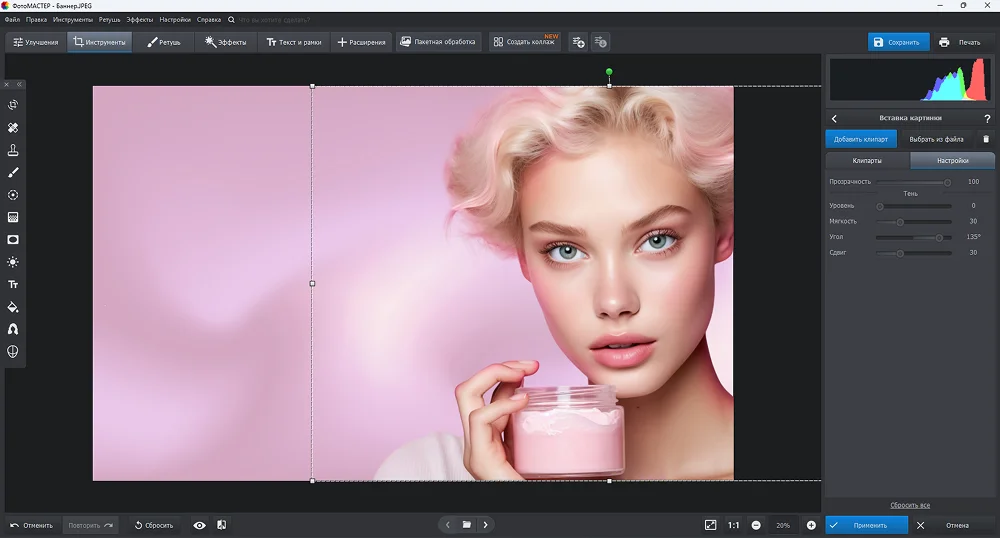1000x538 pixels.
Task: Set zoom to 1:1 actual size
Action: 733,525
